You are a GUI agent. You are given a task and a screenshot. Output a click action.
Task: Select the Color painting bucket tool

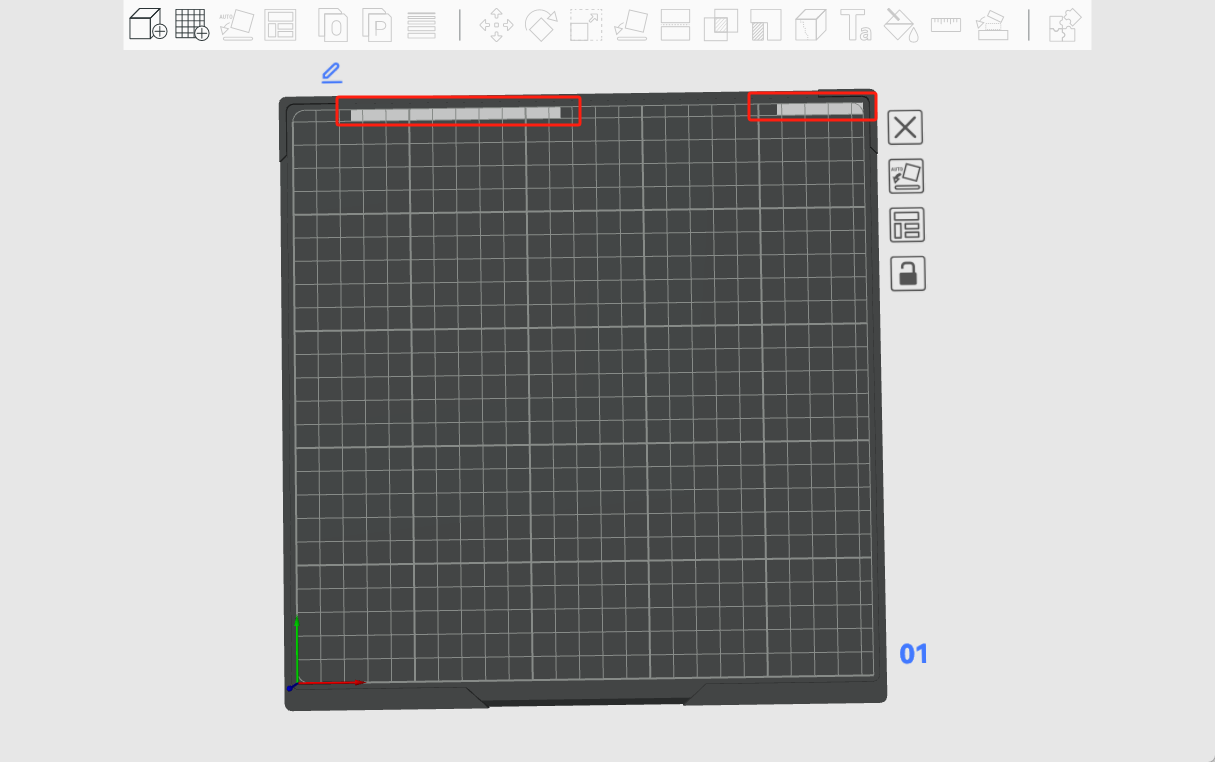pos(901,25)
